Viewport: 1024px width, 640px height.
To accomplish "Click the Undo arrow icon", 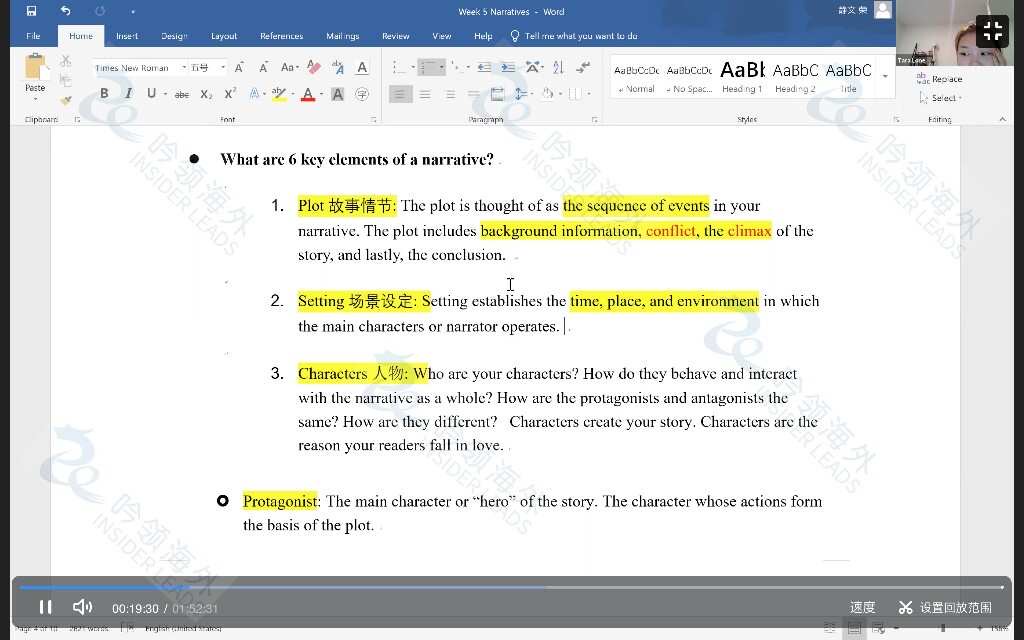I will click(x=65, y=11).
